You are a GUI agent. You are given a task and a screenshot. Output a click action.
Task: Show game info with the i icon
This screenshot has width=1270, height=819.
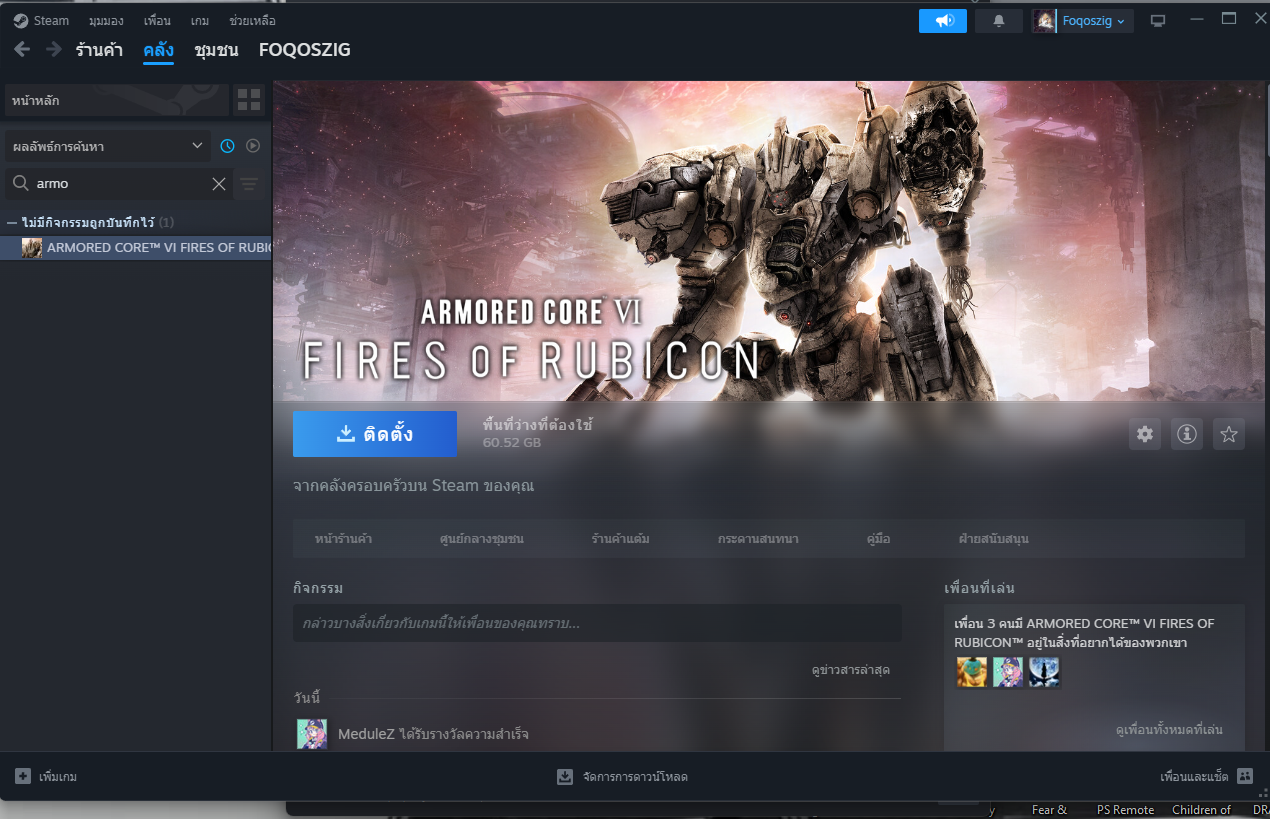pyautogui.click(x=1187, y=434)
